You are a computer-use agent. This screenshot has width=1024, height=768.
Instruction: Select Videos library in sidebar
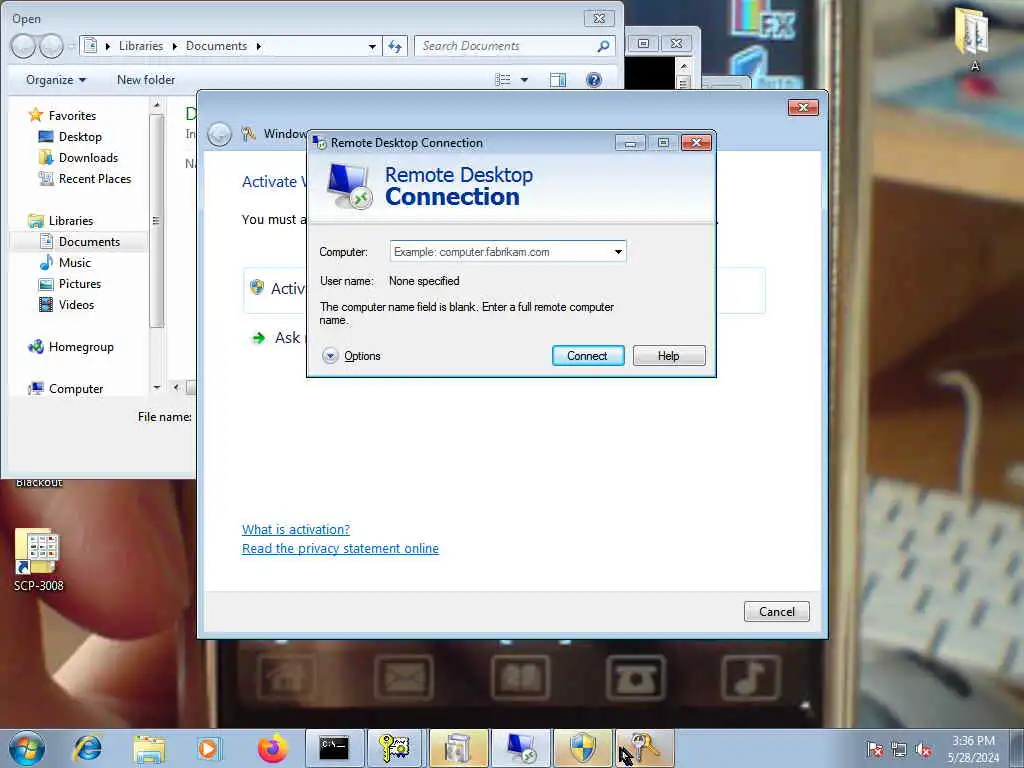pyautogui.click(x=67, y=305)
